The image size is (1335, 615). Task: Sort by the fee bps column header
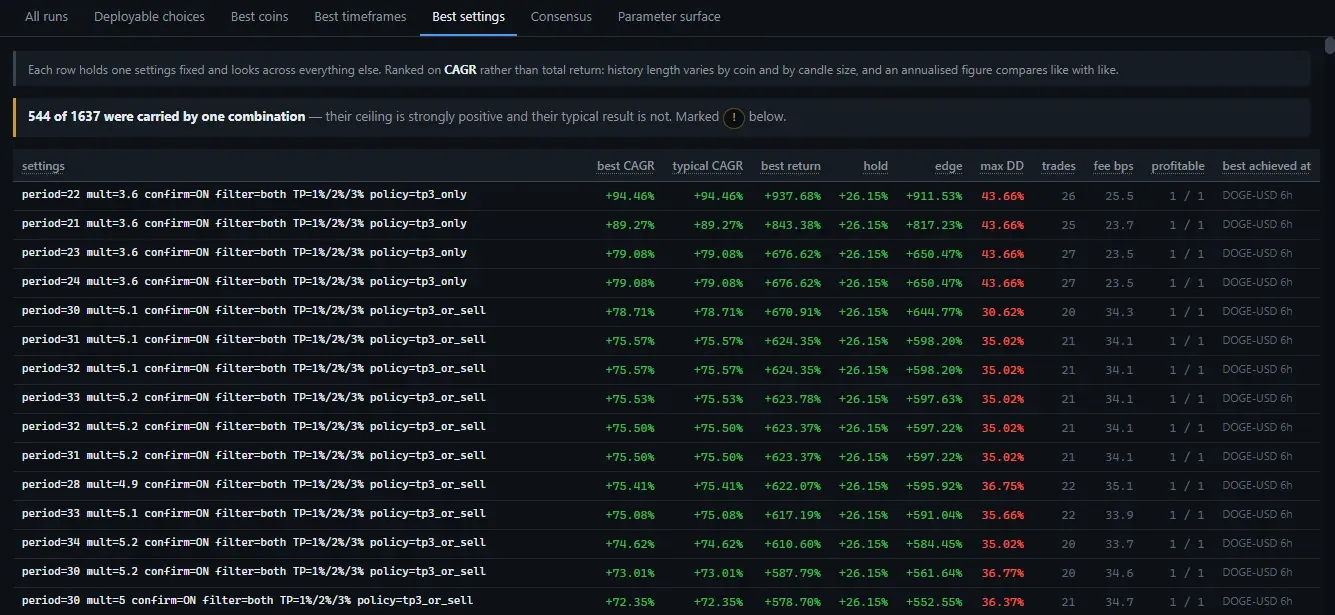1114,166
